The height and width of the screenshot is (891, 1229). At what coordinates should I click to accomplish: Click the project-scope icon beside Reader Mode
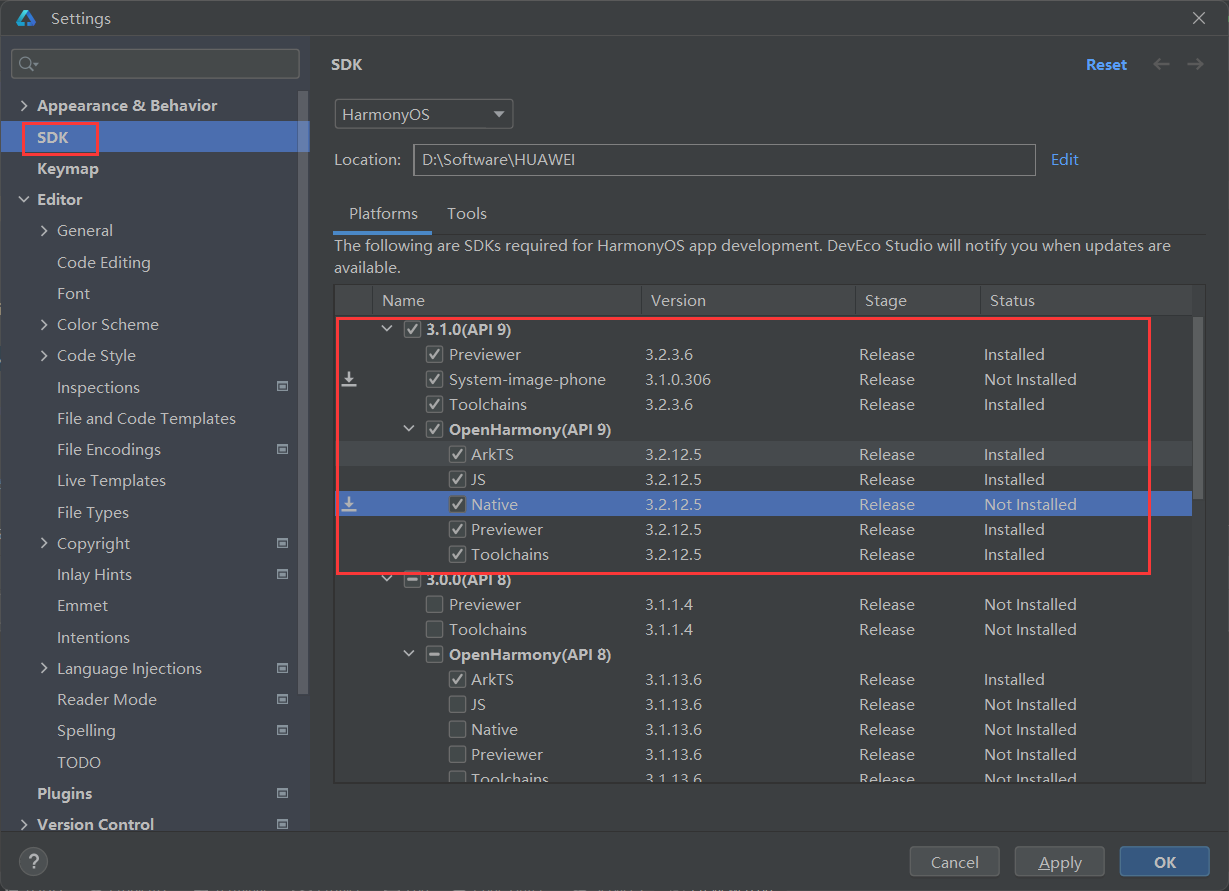pyautogui.click(x=282, y=699)
